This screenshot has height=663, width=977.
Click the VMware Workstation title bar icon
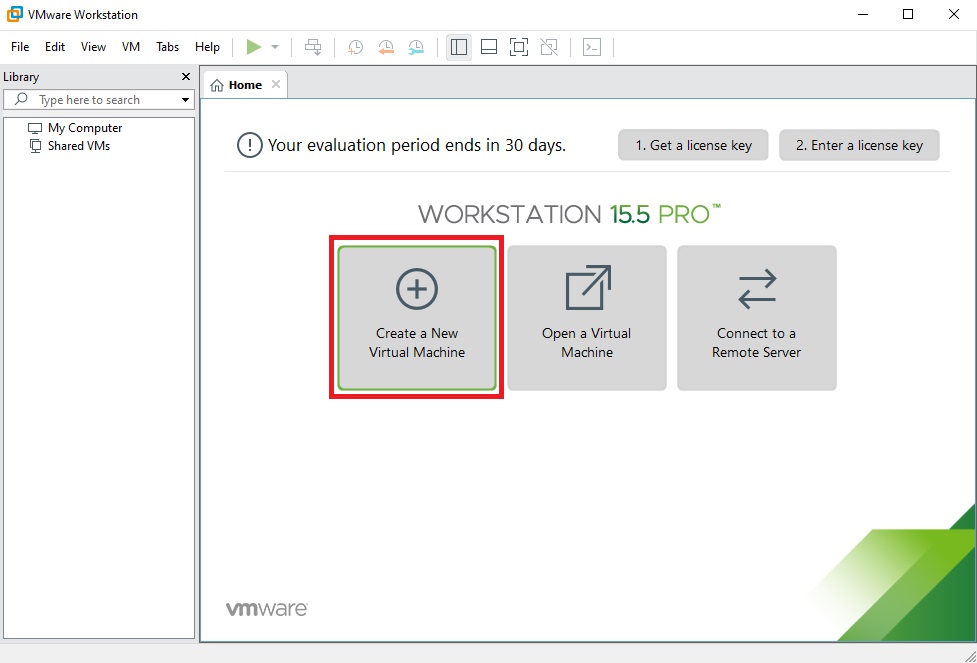tap(14, 14)
